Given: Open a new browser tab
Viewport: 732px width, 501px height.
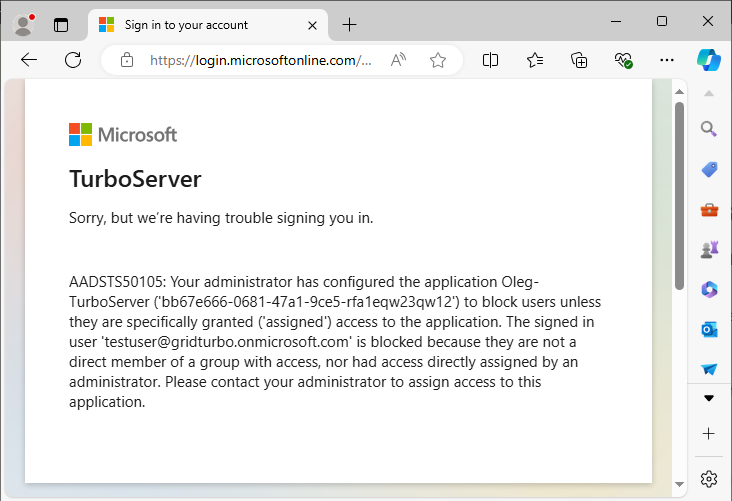Looking at the screenshot, I should click(x=349, y=24).
